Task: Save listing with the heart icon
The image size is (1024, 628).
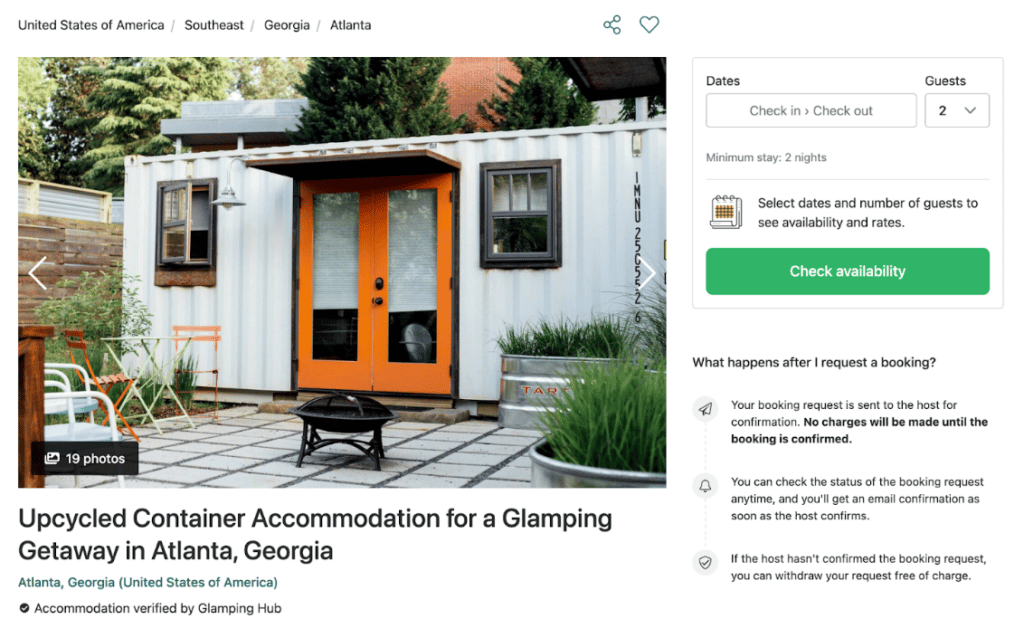Action: click(649, 25)
